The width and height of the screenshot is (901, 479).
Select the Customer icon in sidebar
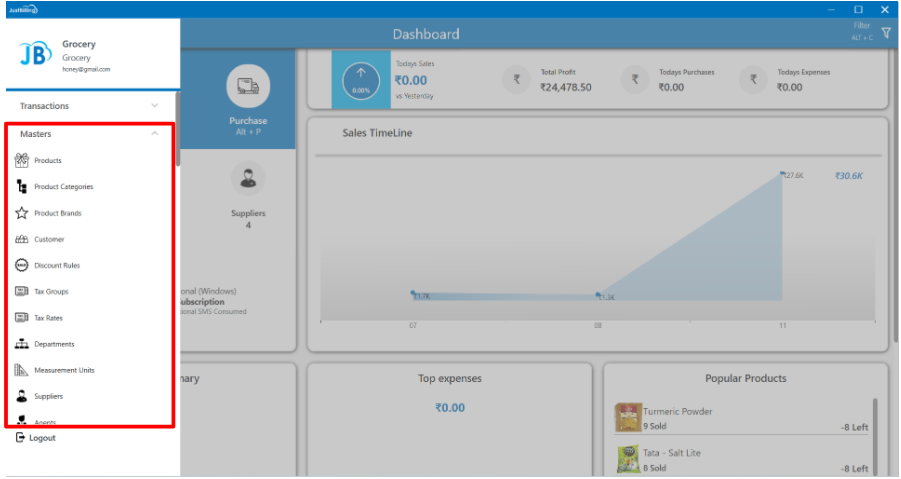coord(21,239)
